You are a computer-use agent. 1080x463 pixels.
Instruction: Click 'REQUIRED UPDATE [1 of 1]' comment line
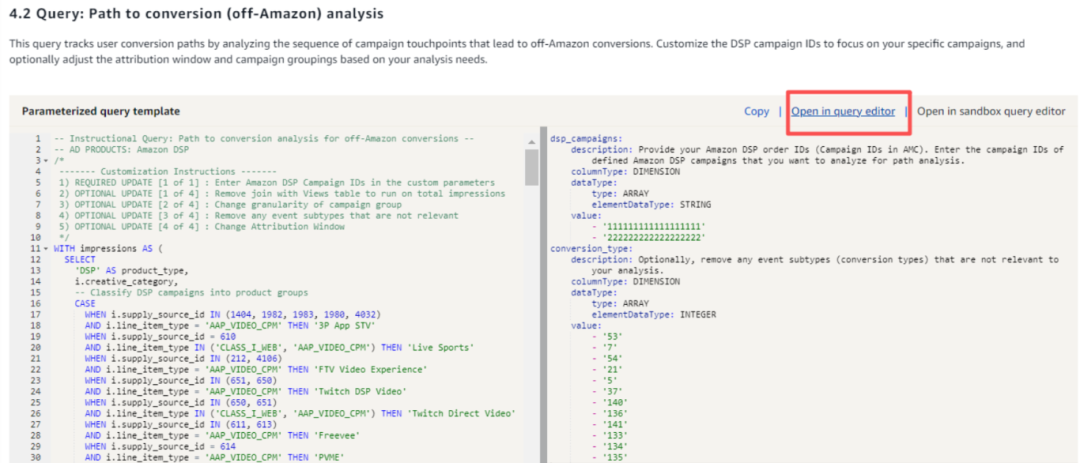[x=278, y=183]
